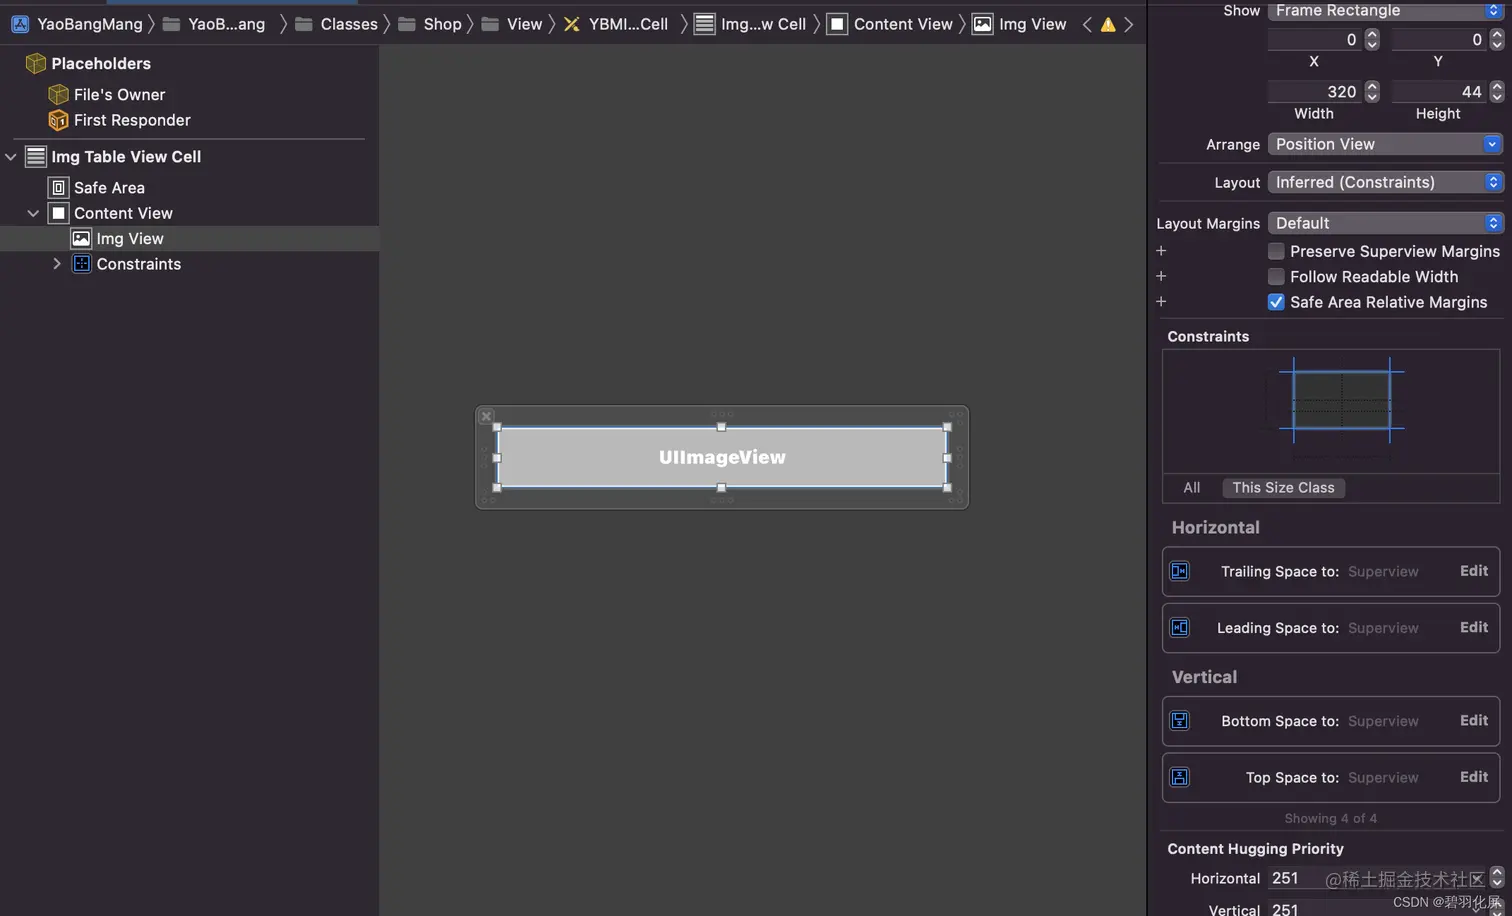Screen dimensions: 1512x916
Task: Edit the Leading Space constraint
Action: (x=1473, y=627)
